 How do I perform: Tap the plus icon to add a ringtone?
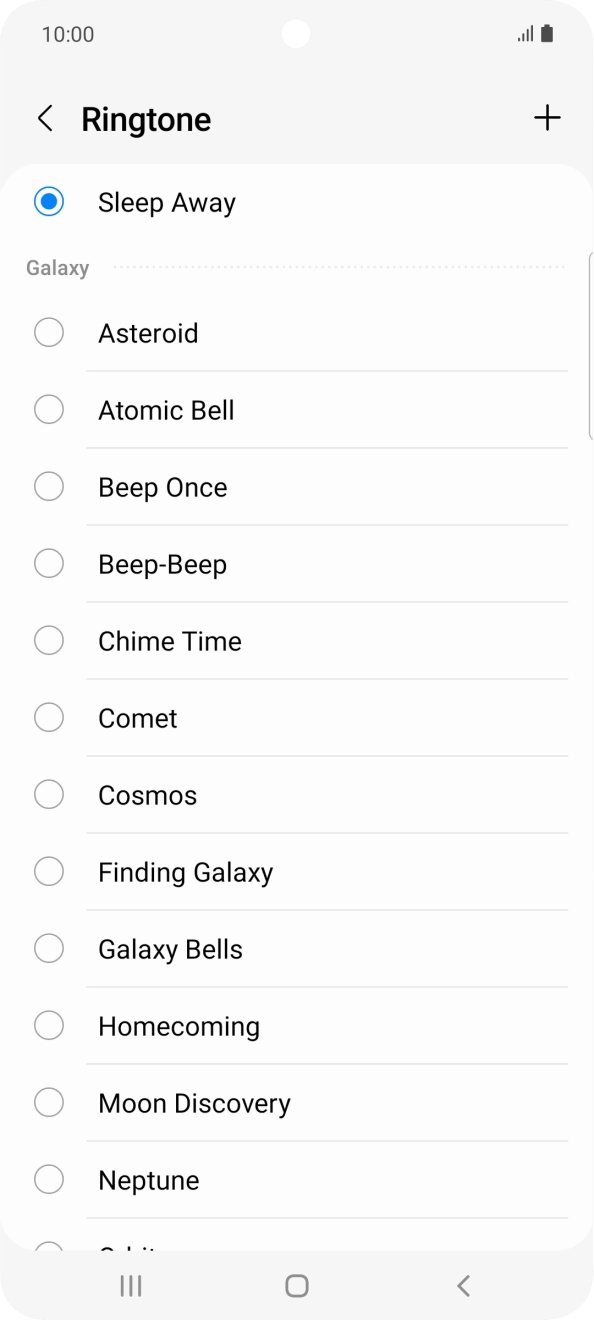tap(547, 118)
